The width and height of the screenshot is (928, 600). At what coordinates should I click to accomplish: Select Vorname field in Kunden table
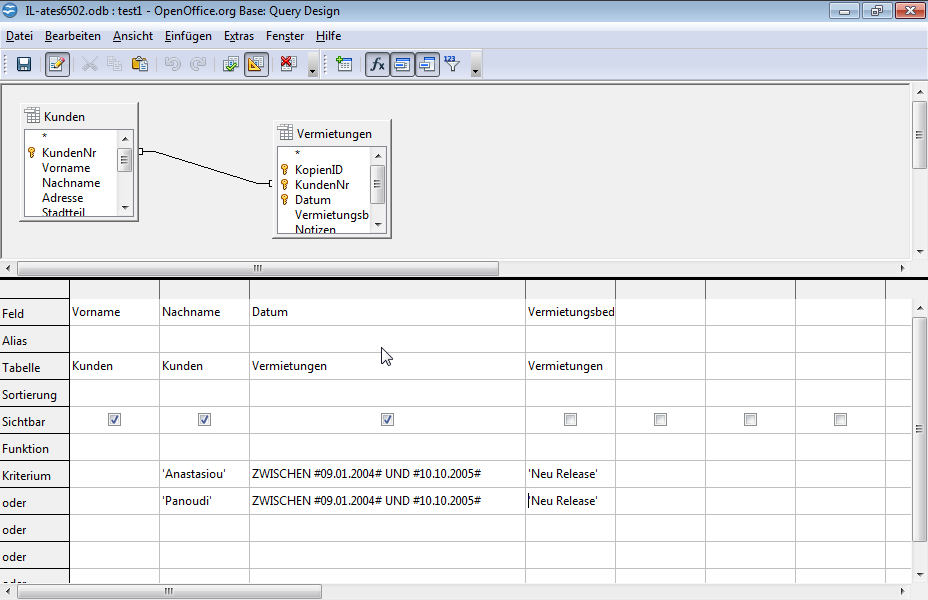tap(66, 168)
